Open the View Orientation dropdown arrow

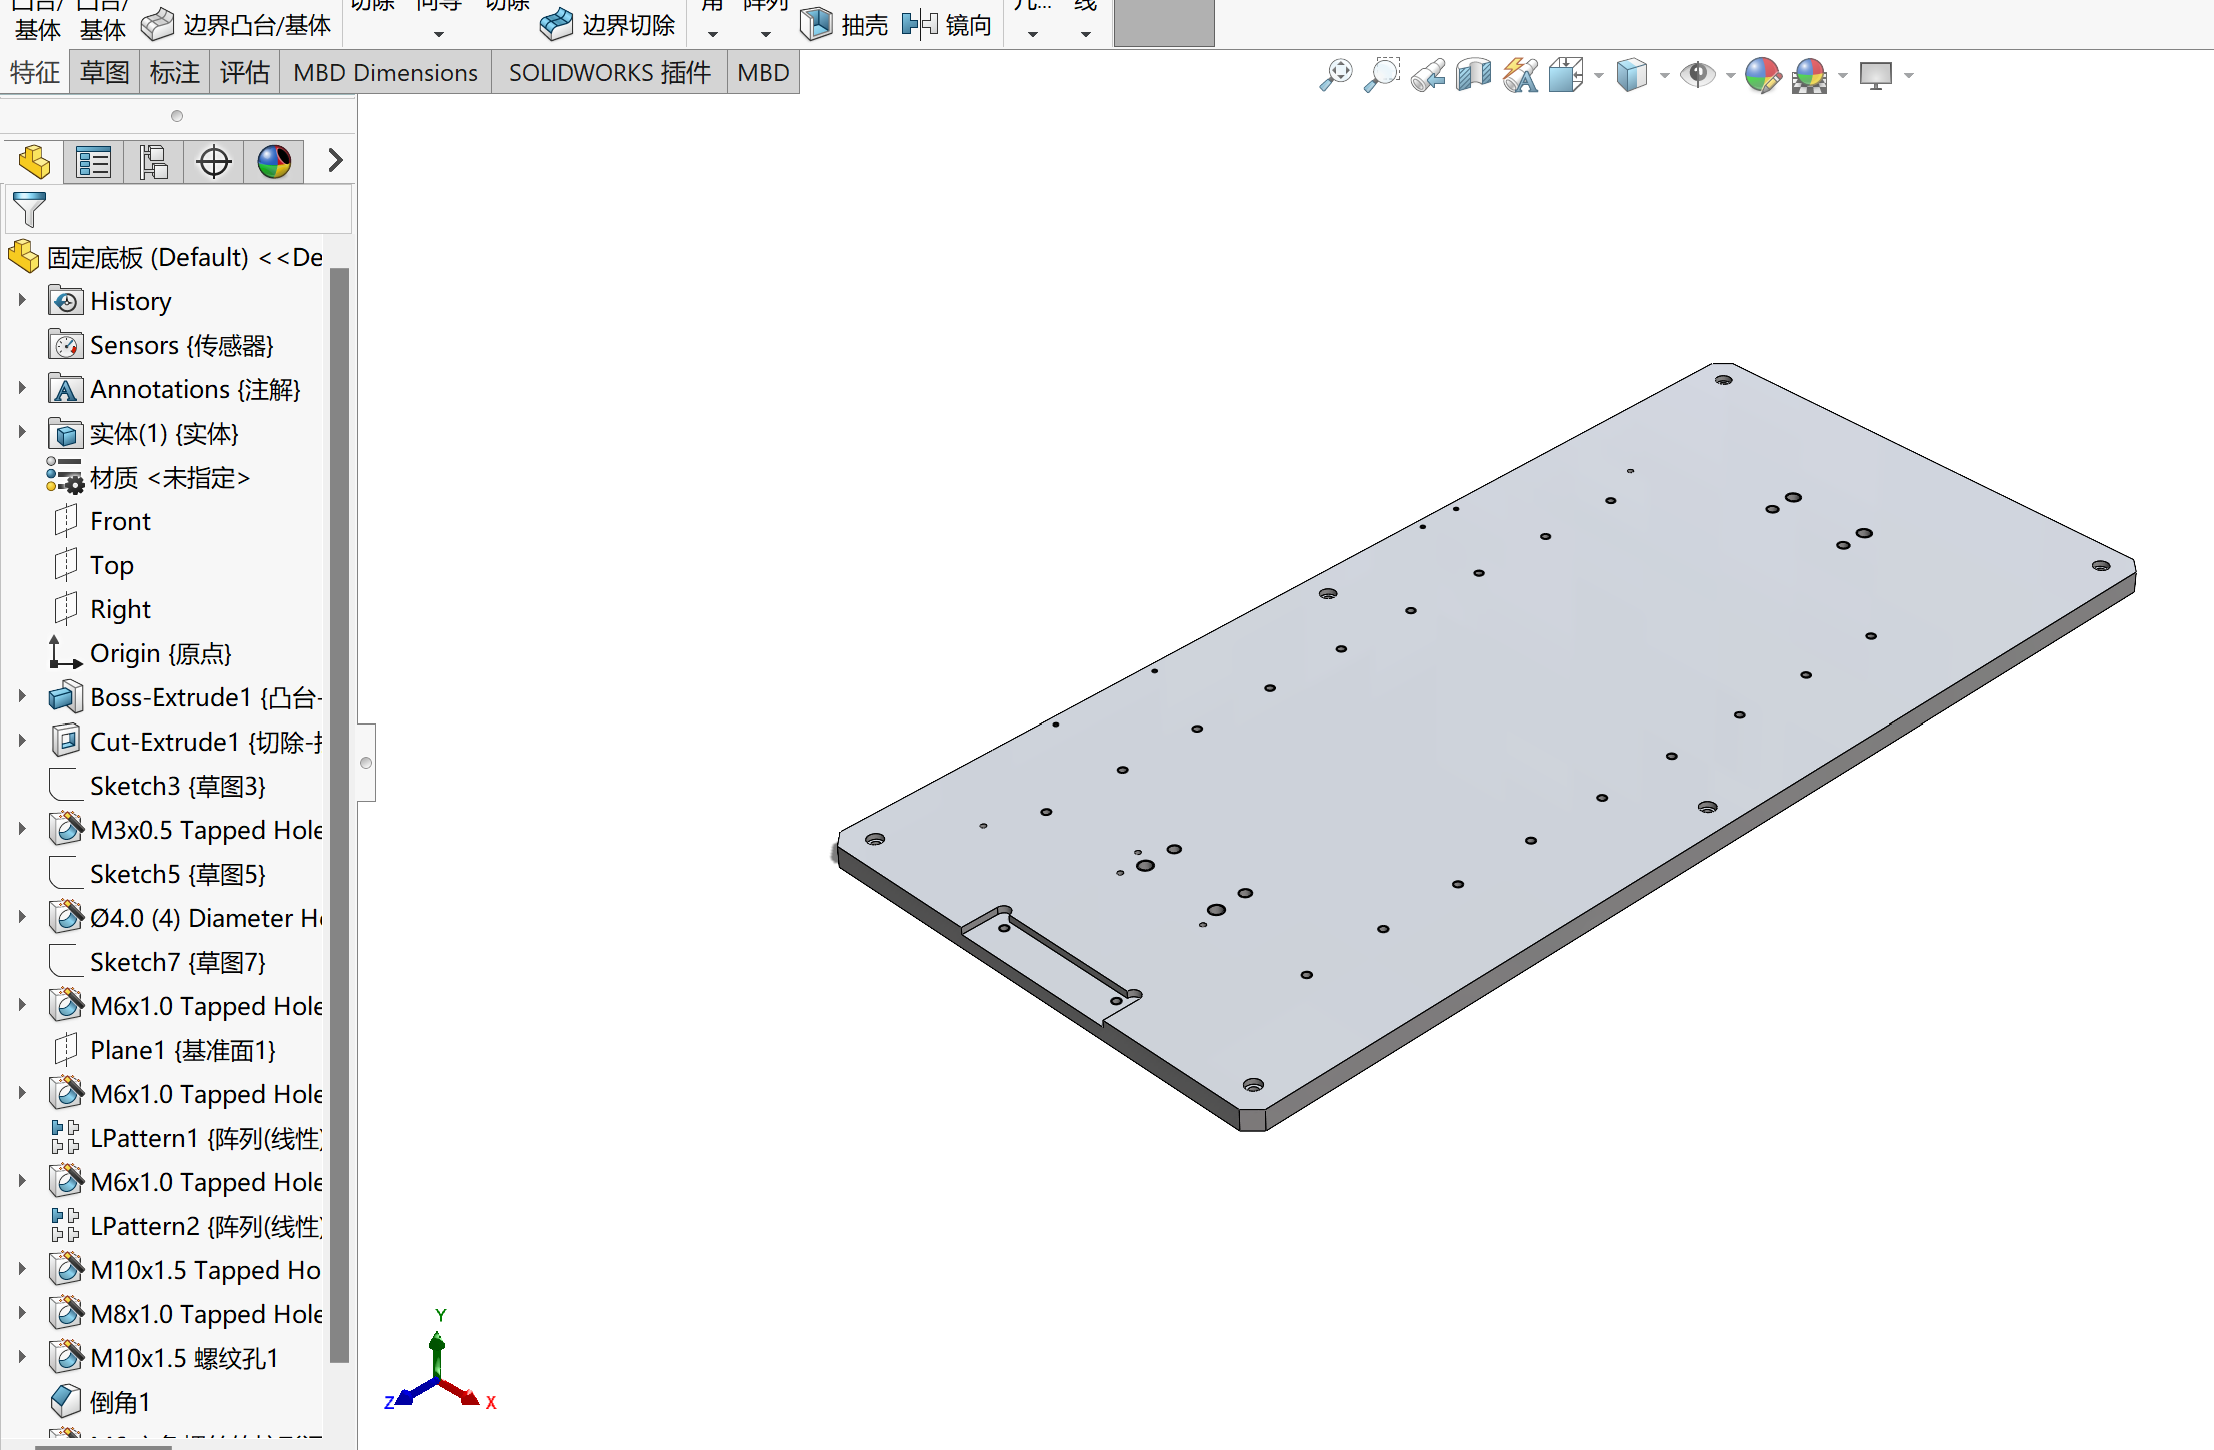tap(1598, 76)
